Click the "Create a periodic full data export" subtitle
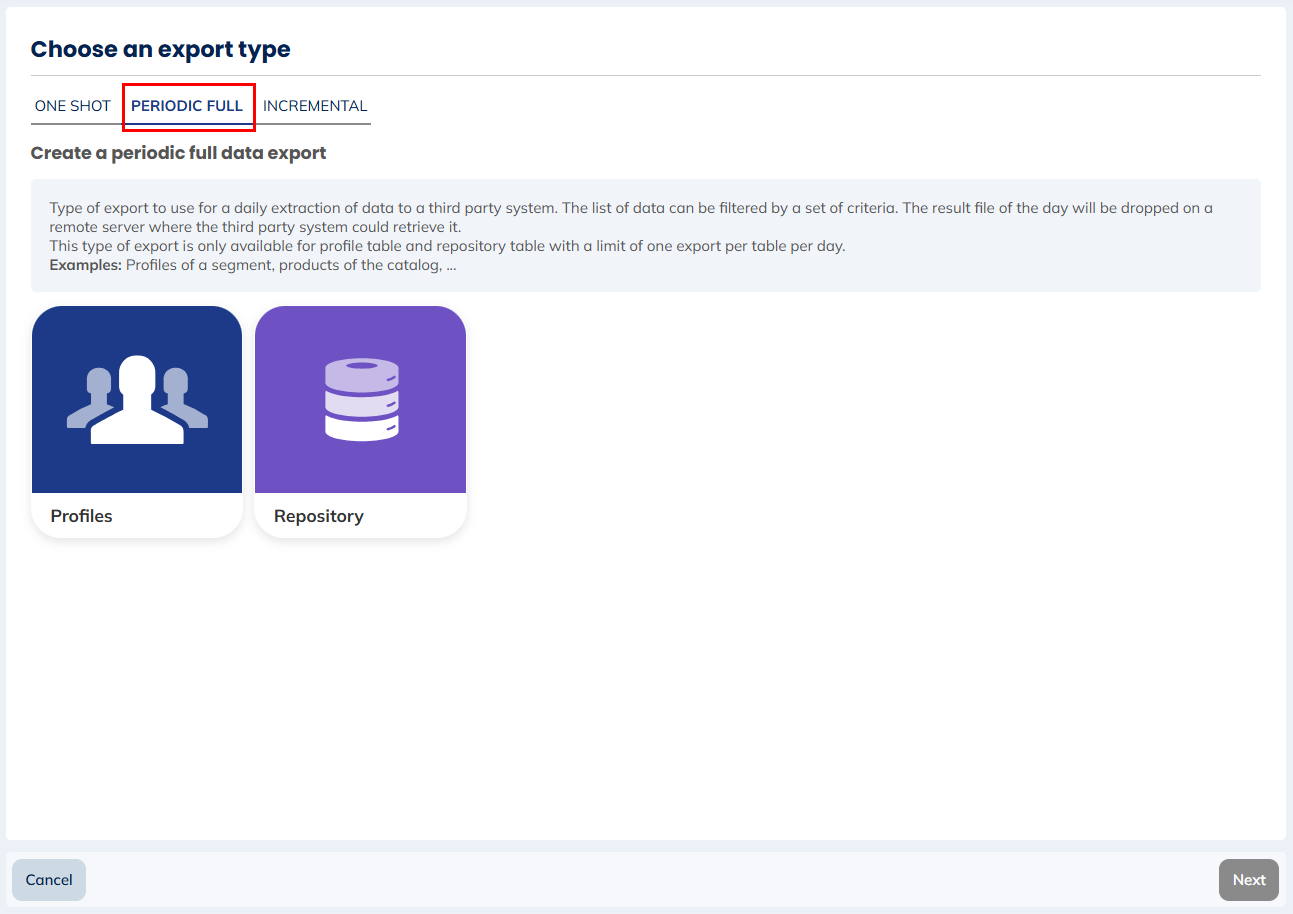 pyautogui.click(x=178, y=153)
